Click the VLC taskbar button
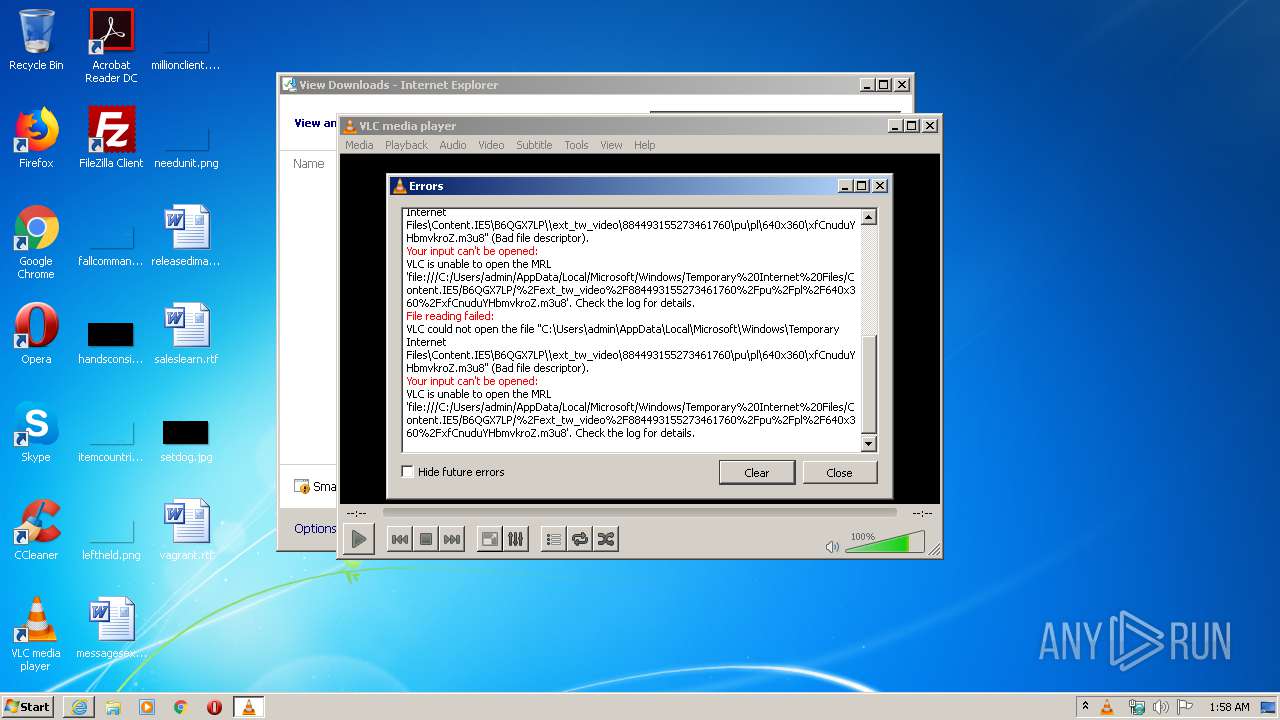 pos(248,707)
